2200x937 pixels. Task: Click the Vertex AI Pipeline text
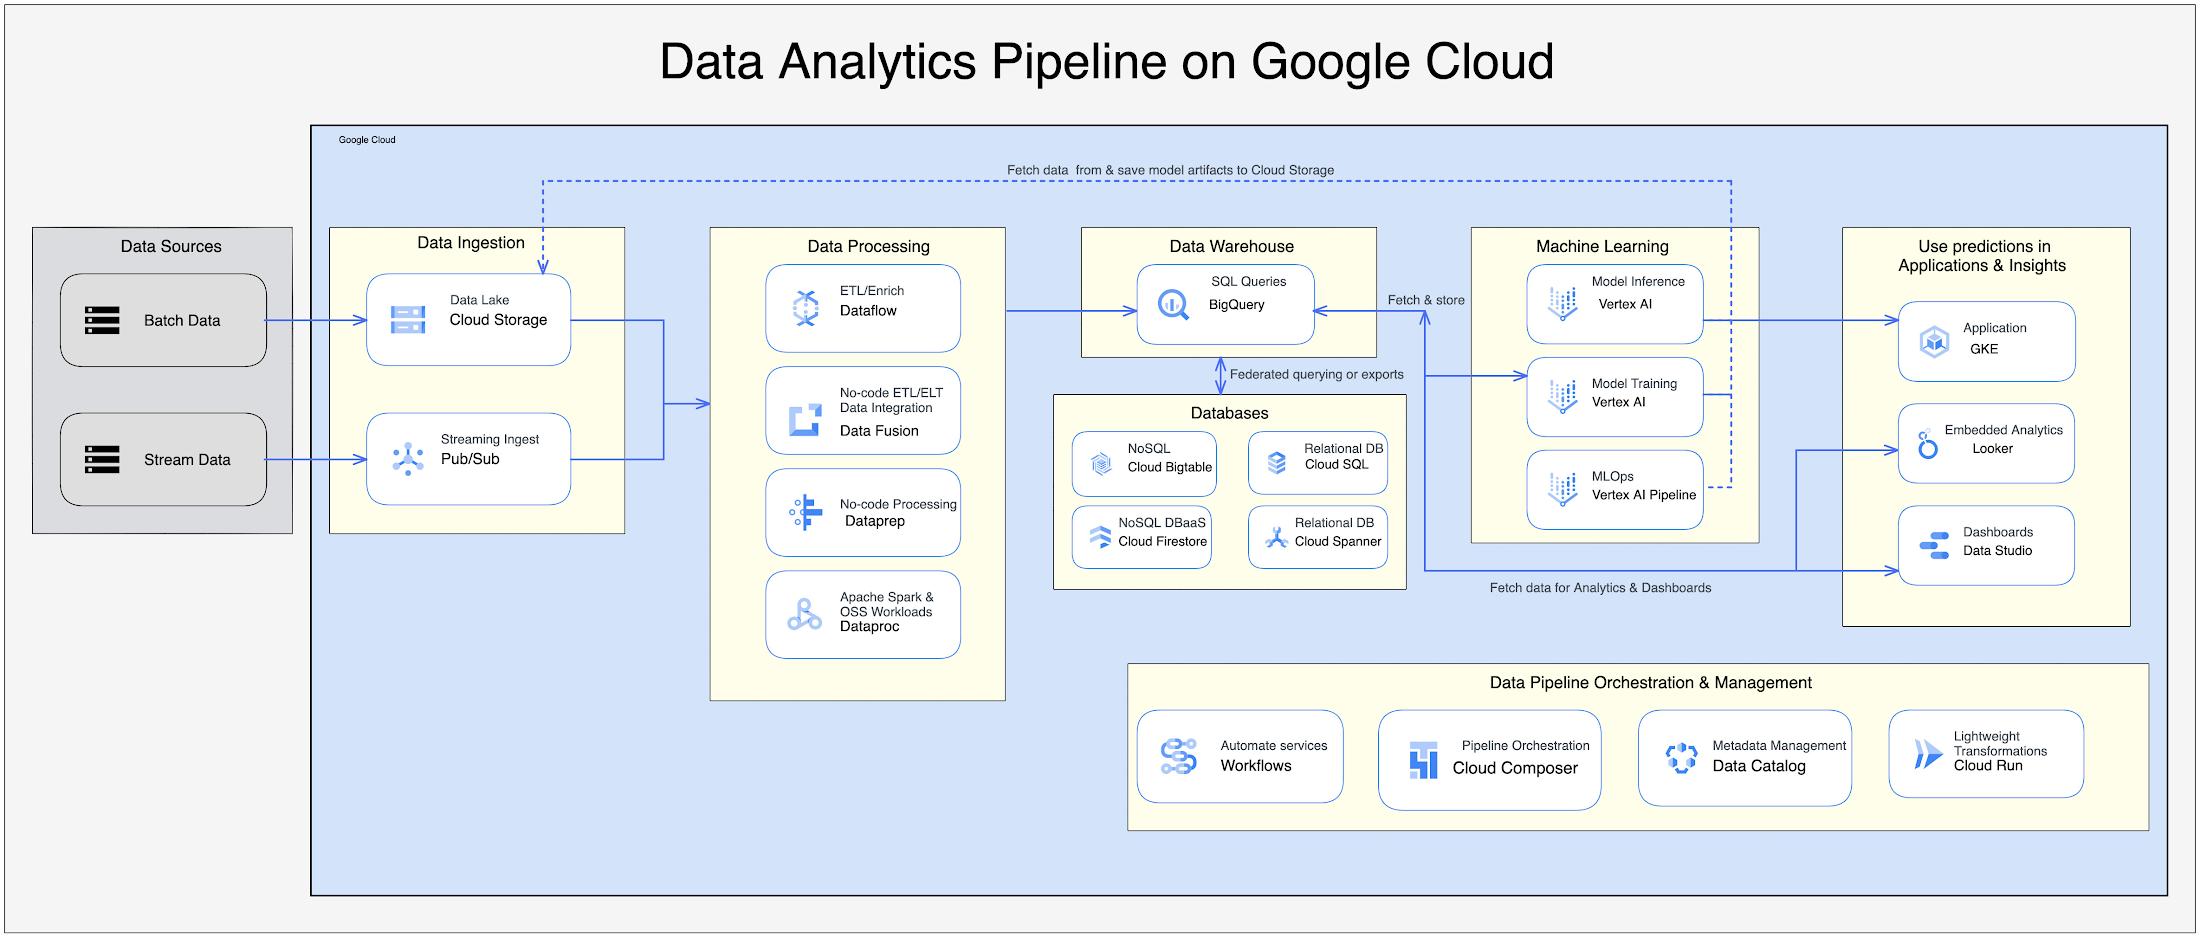[x=1643, y=495]
